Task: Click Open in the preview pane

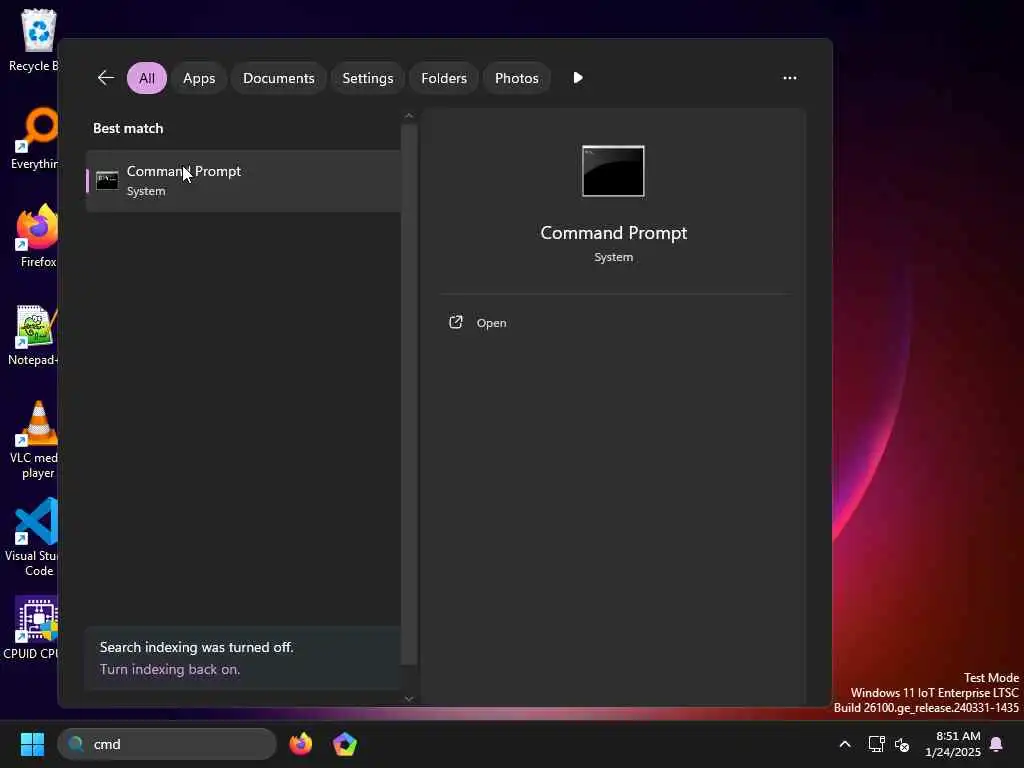Action: [x=478, y=323]
